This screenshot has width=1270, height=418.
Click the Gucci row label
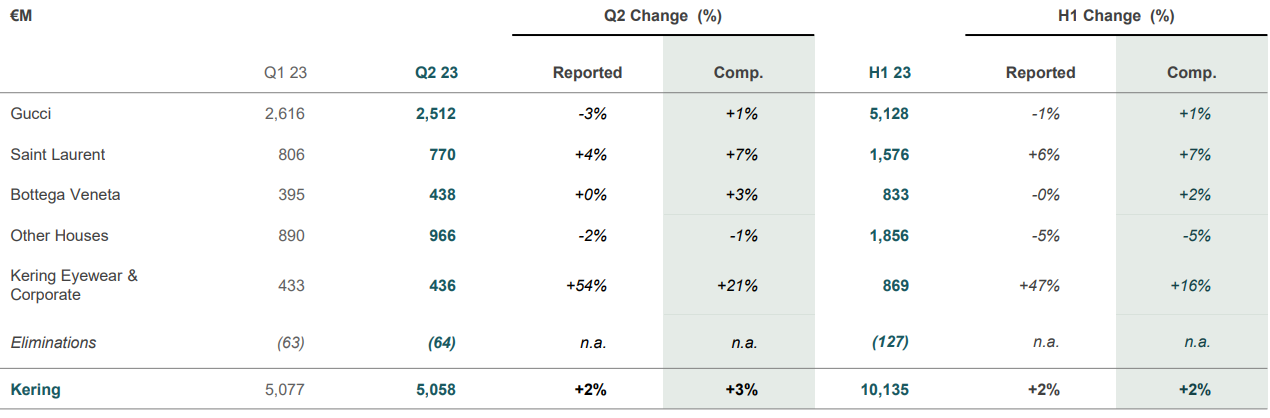pos(31,114)
